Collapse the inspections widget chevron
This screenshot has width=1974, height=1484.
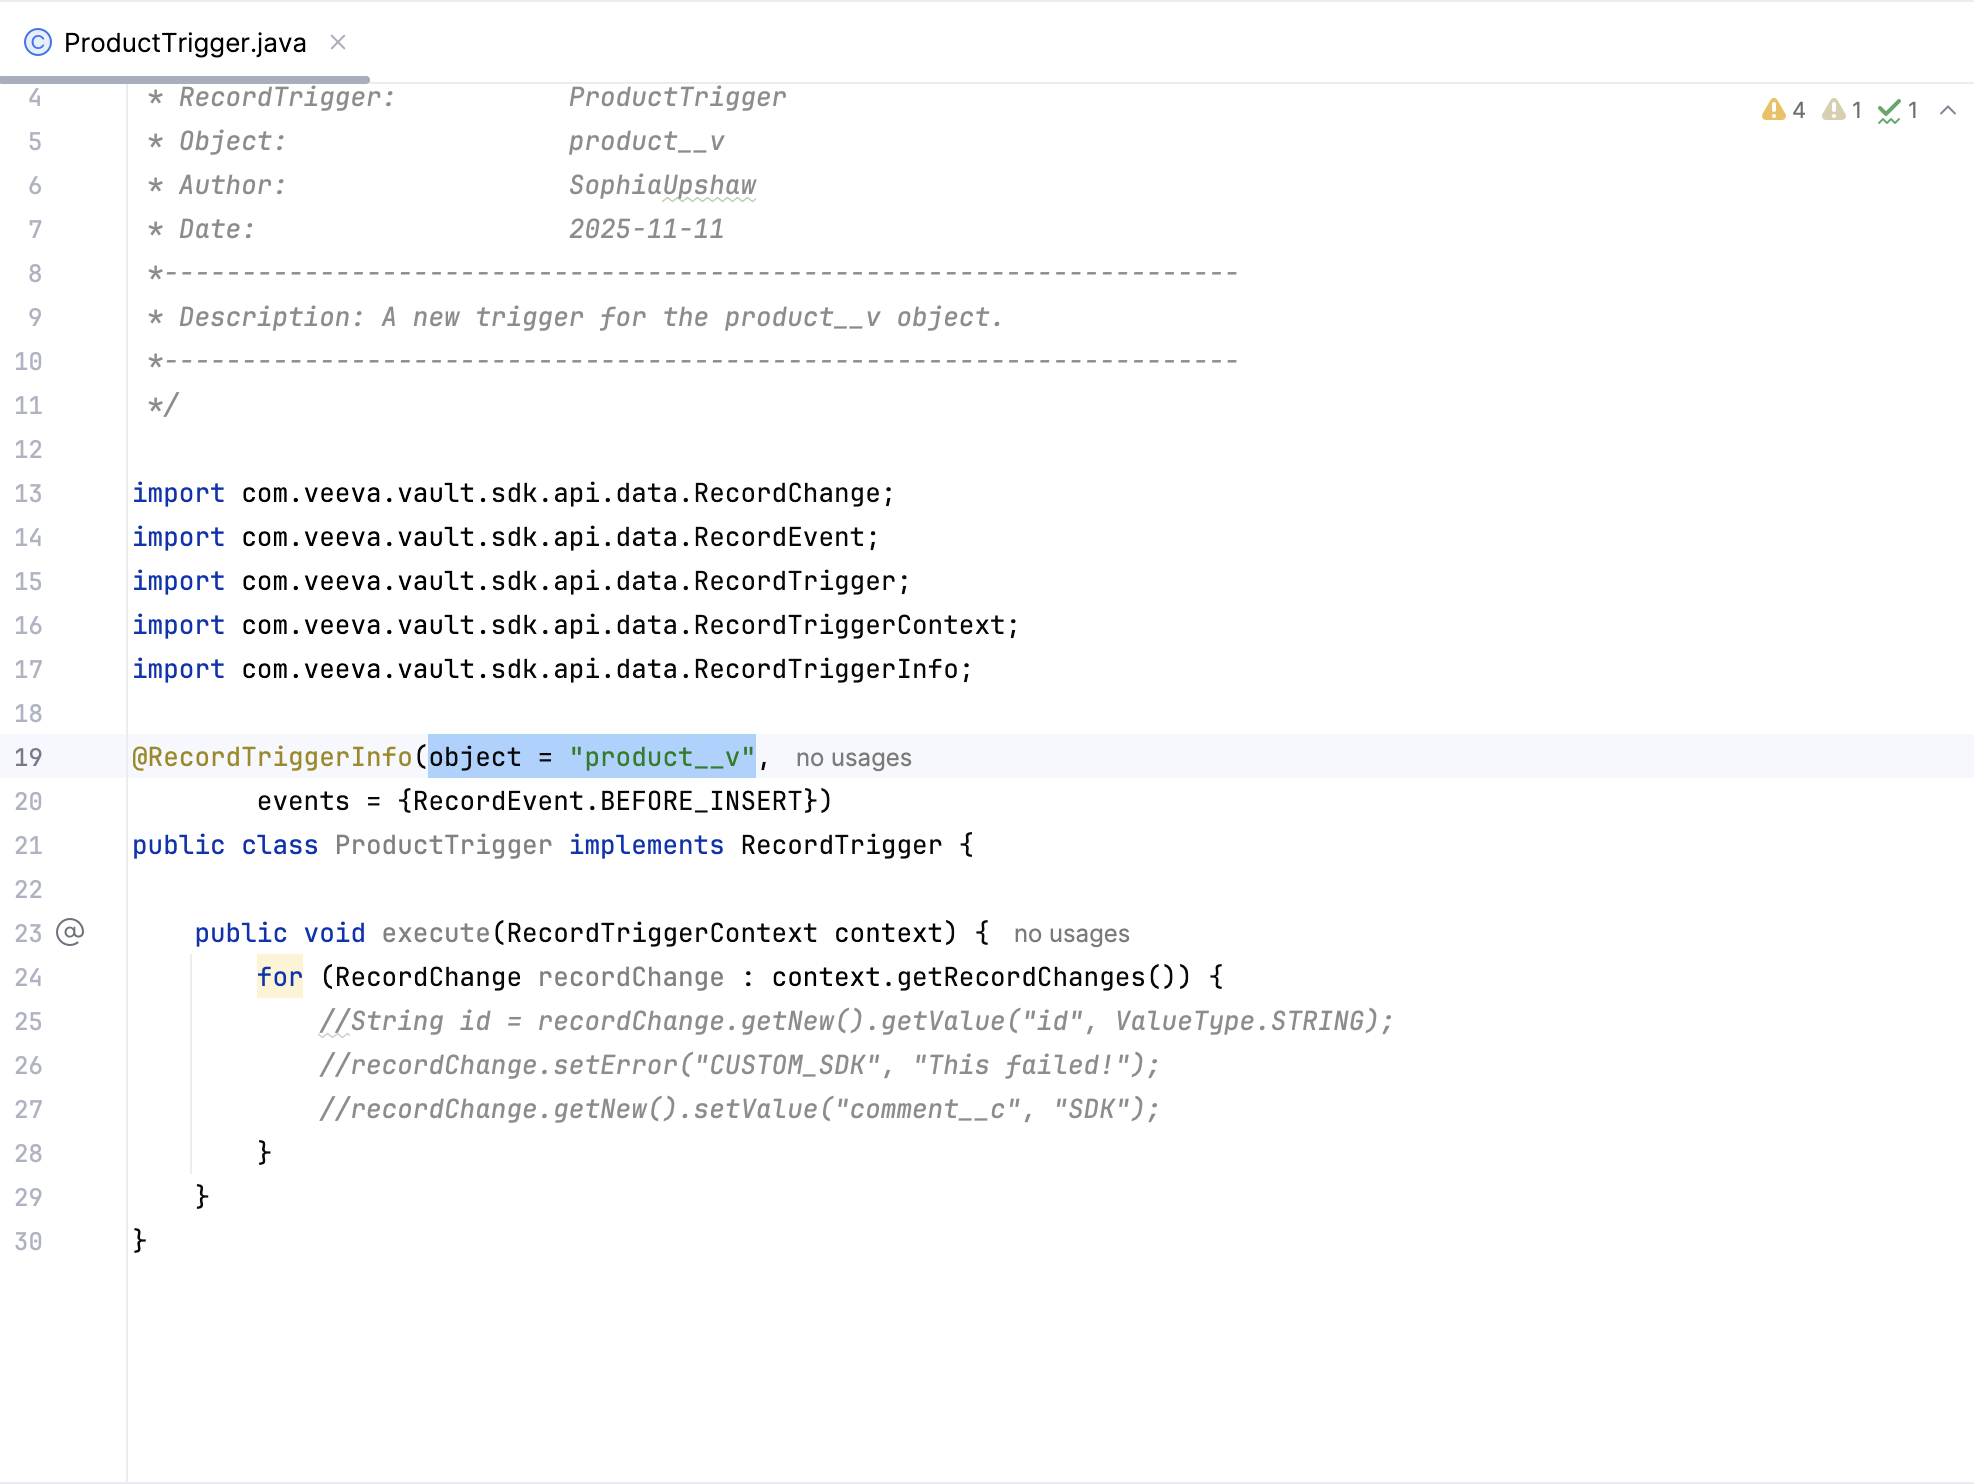point(1948,110)
